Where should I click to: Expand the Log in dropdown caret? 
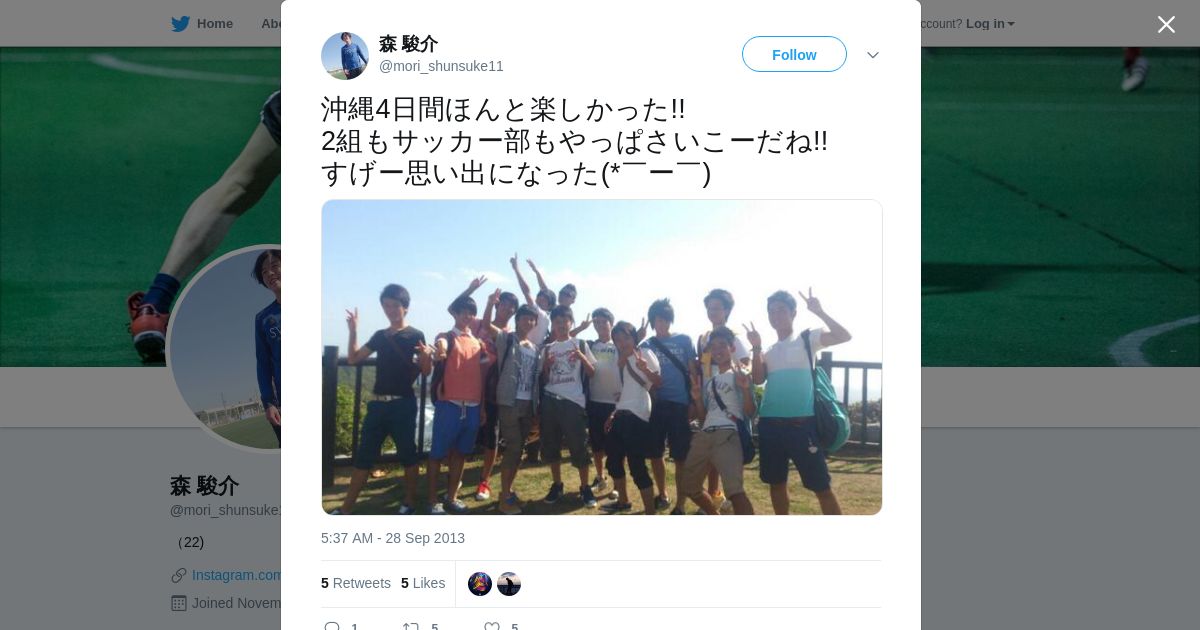1011,24
